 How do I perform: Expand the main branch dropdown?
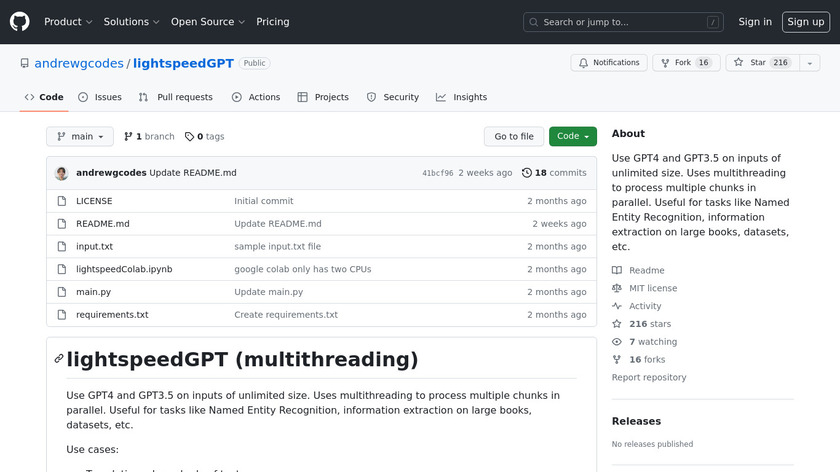click(80, 137)
